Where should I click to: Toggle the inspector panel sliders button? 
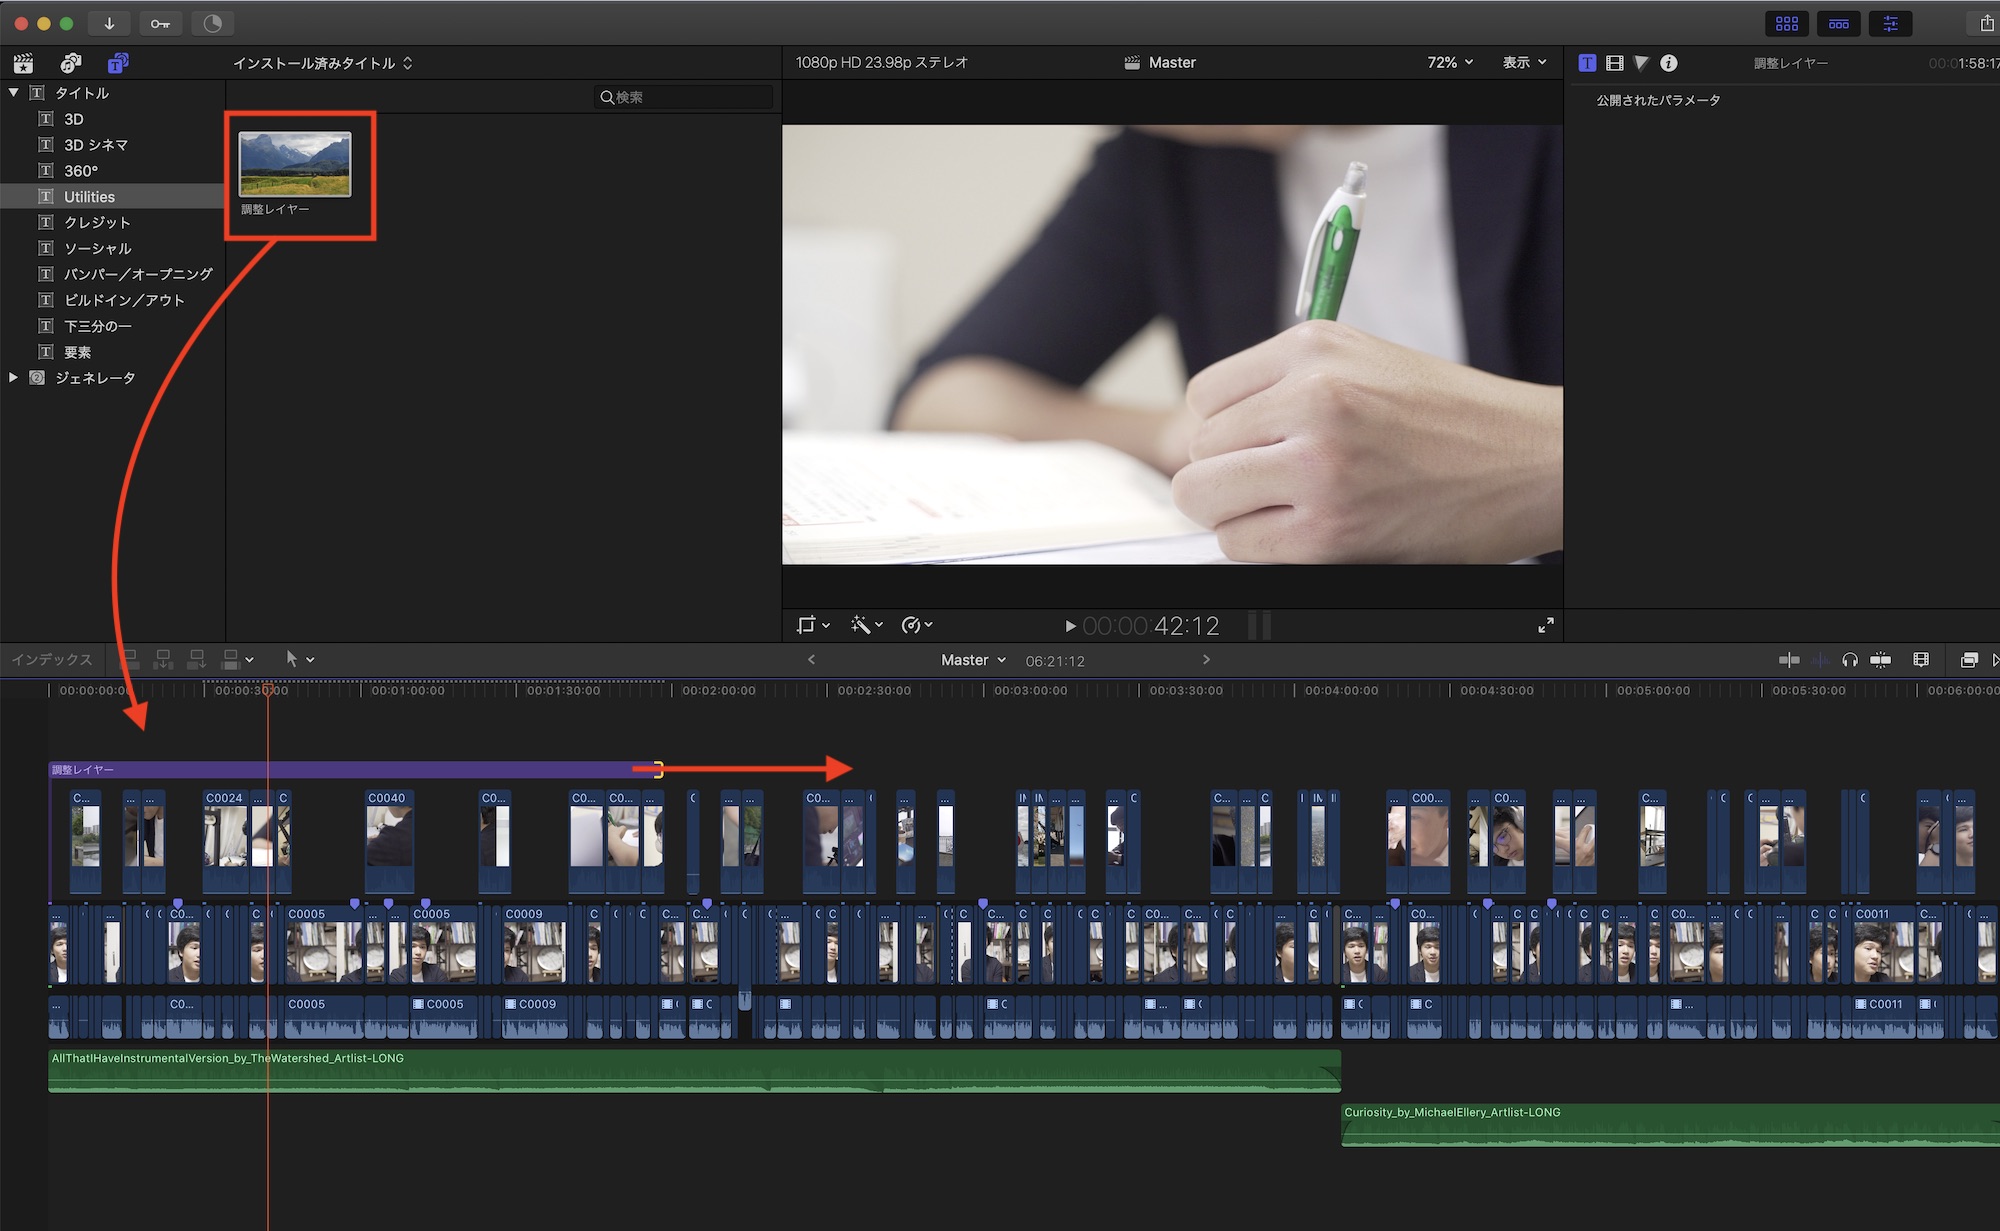click(x=1890, y=23)
